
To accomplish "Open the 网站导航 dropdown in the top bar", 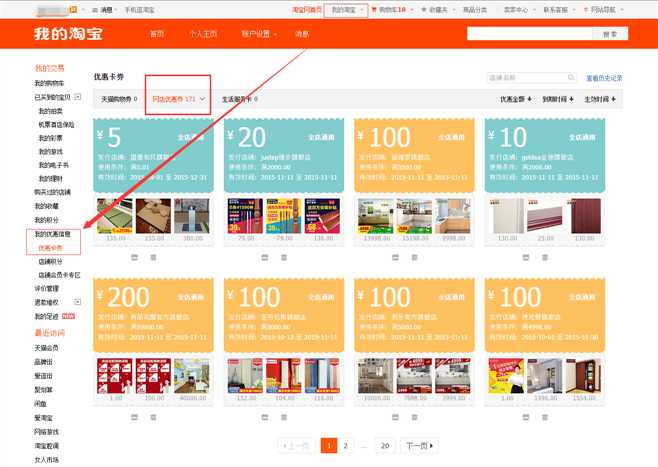I will (603, 9).
